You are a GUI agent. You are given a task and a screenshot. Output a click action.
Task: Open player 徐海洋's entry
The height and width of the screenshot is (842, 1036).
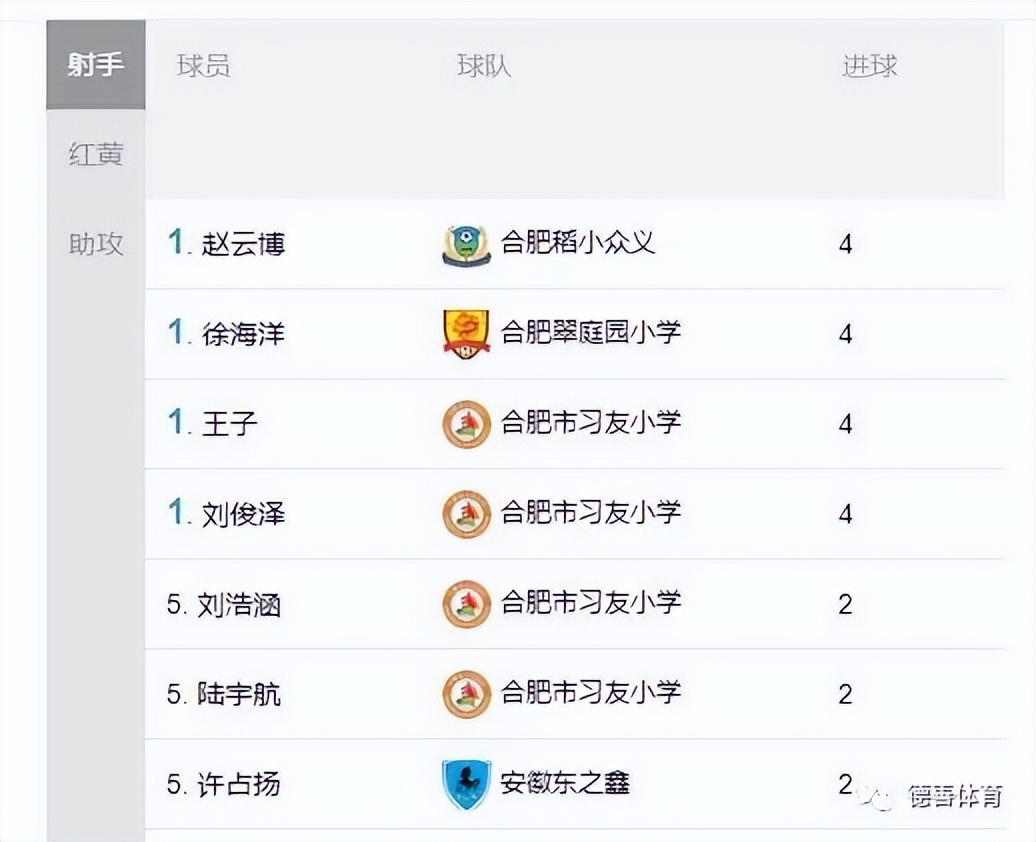pos(245,333)
